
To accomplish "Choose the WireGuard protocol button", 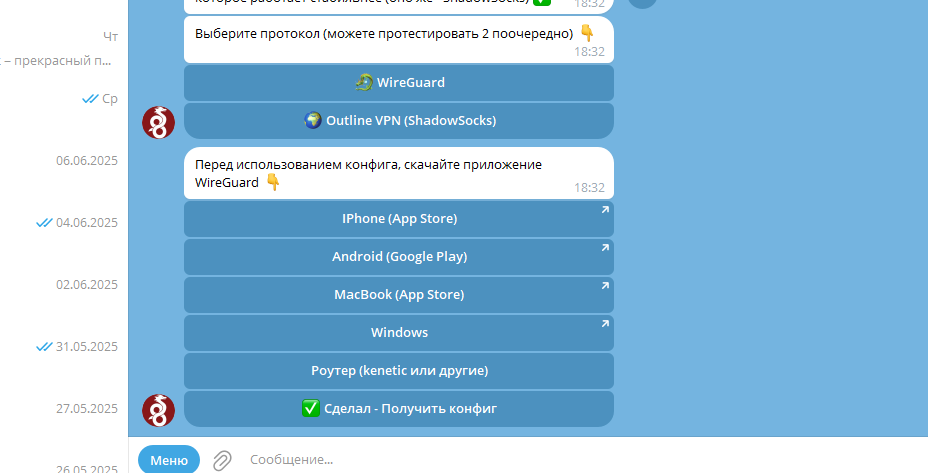I will [399, 83].
